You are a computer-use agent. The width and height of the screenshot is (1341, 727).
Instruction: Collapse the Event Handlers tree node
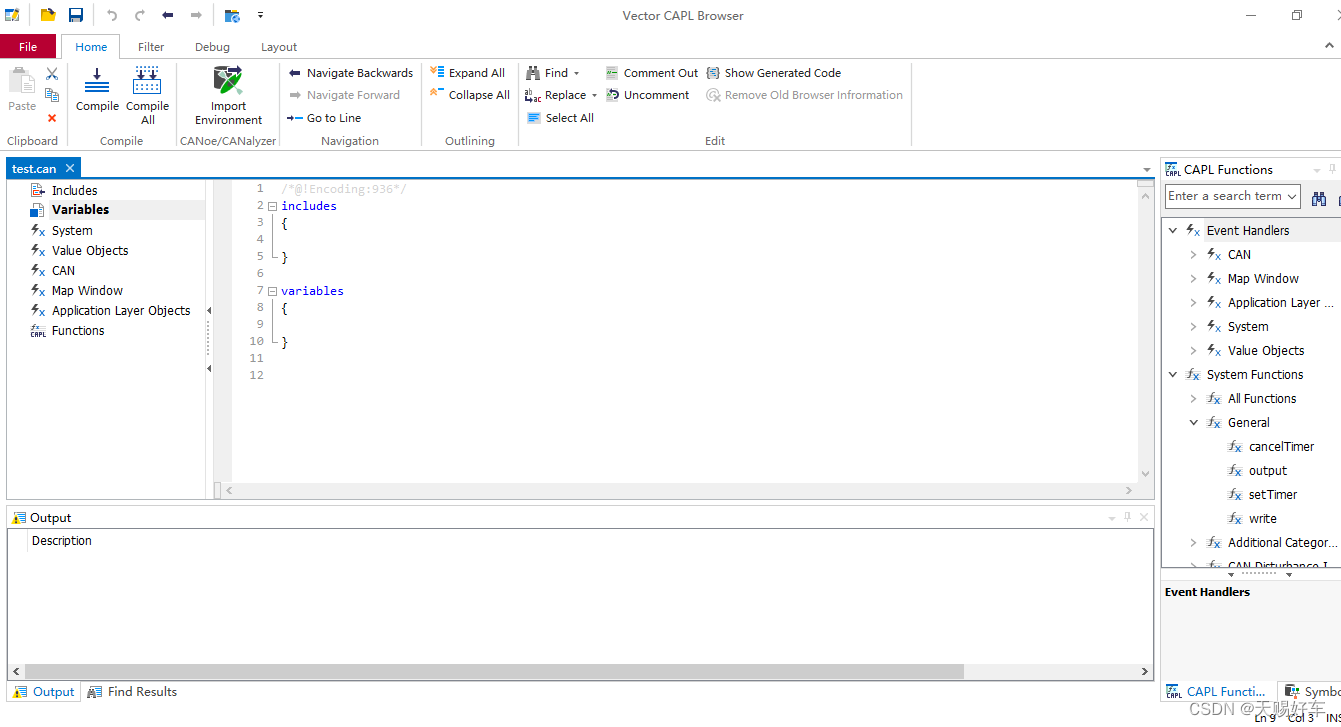(x=1173, y=231)
